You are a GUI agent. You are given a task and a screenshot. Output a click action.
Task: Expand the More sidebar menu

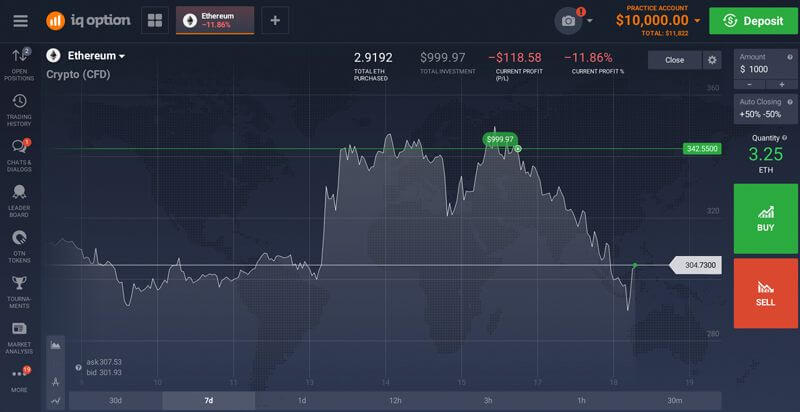tap(19, 379)
